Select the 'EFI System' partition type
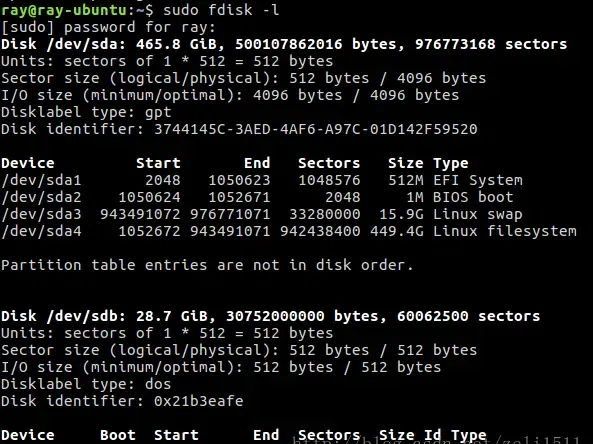This screenshot has width=593, height=444. tap(478, 180)
